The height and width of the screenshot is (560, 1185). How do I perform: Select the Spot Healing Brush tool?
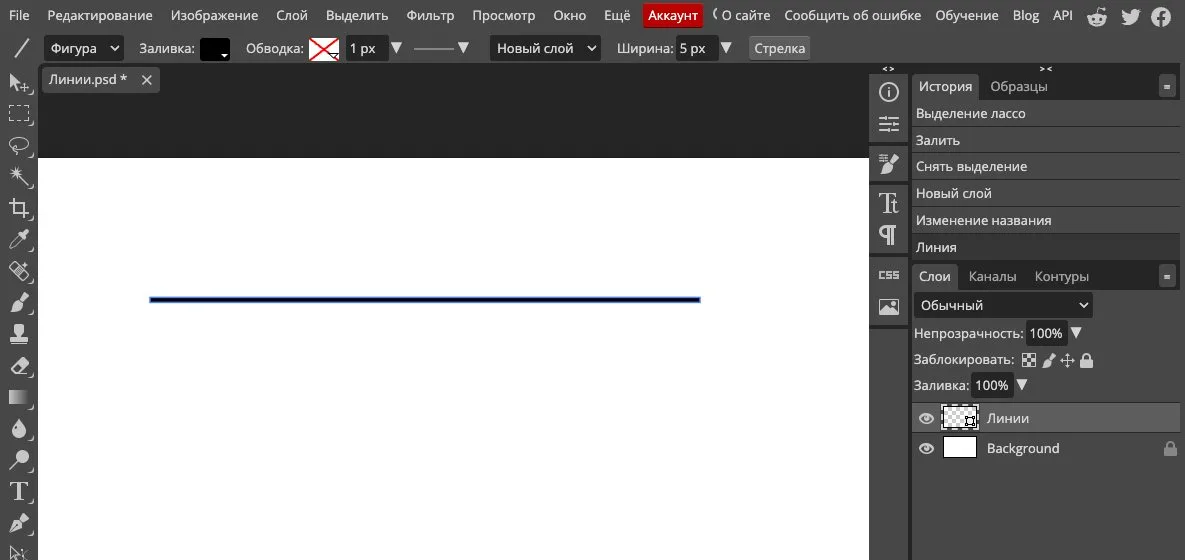[18, 271]
